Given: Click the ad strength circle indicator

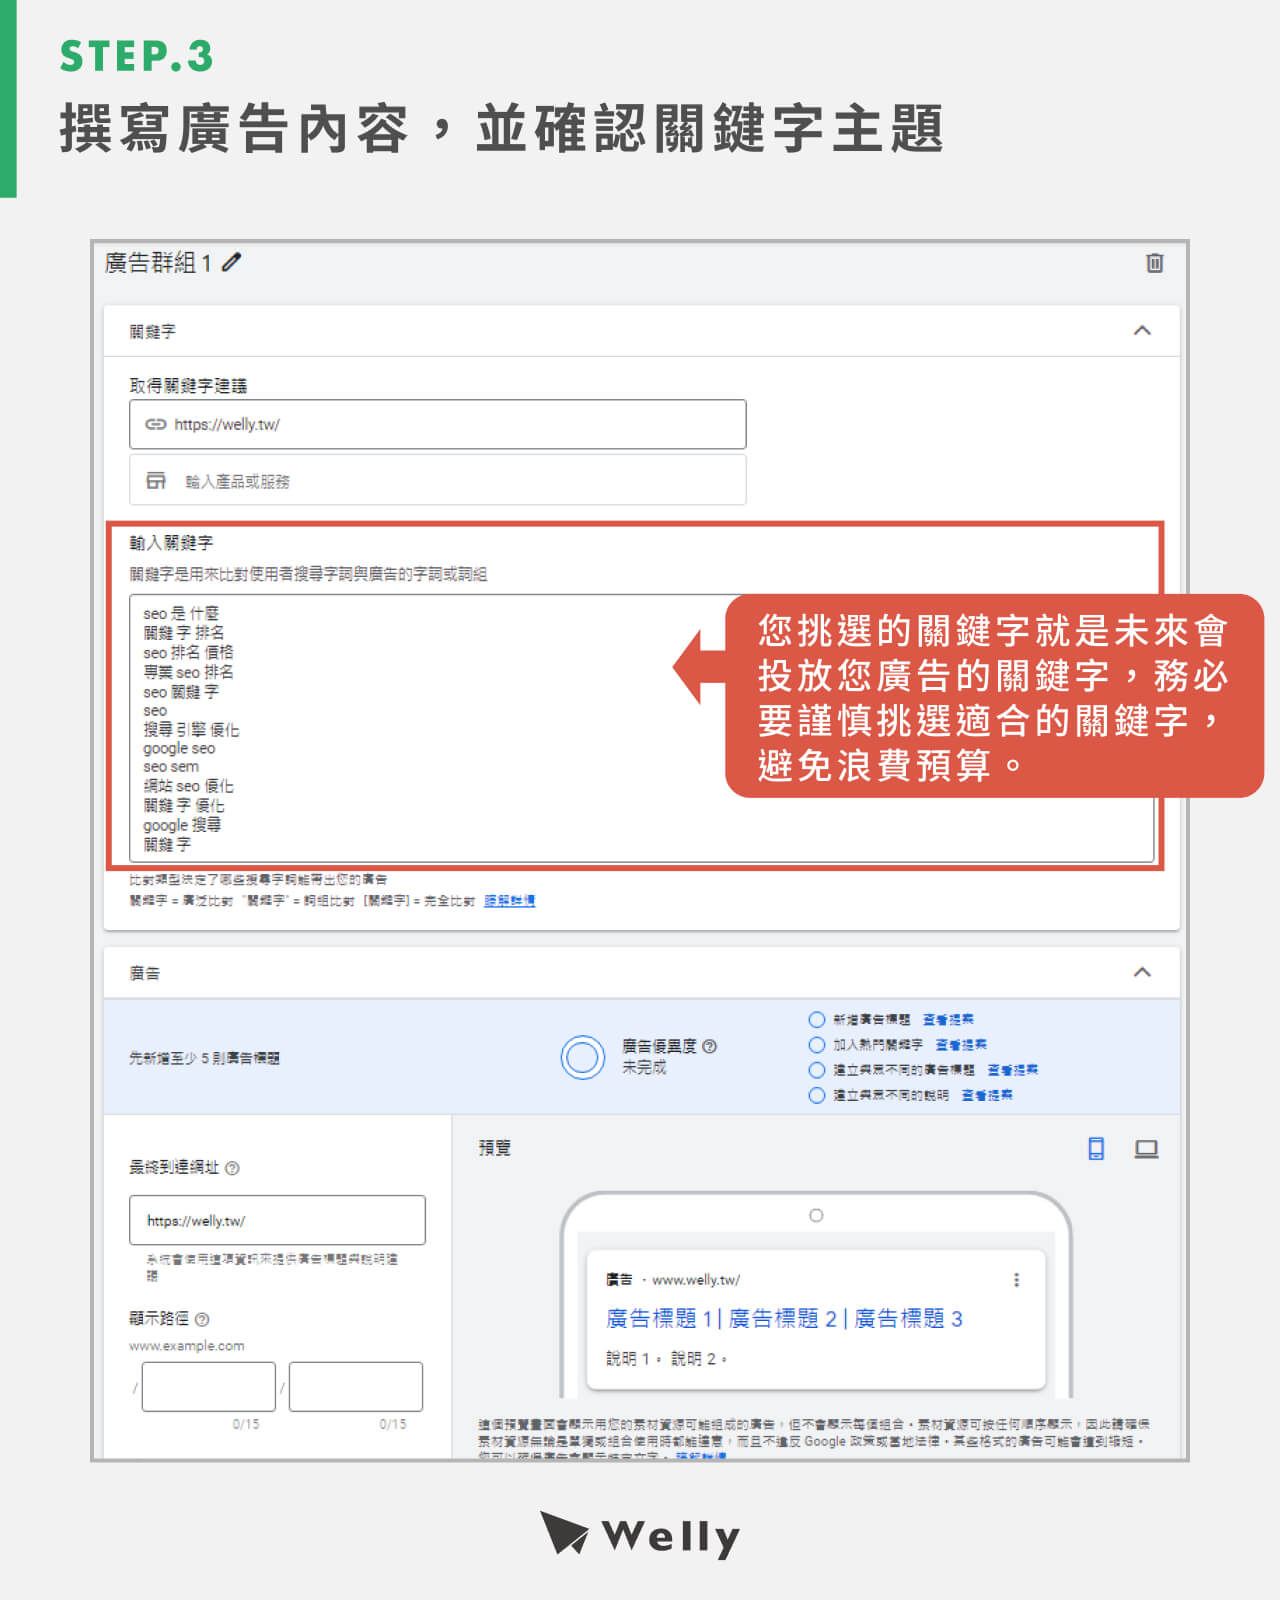Looking at the screenshot, I should (x=583, y=1057).
